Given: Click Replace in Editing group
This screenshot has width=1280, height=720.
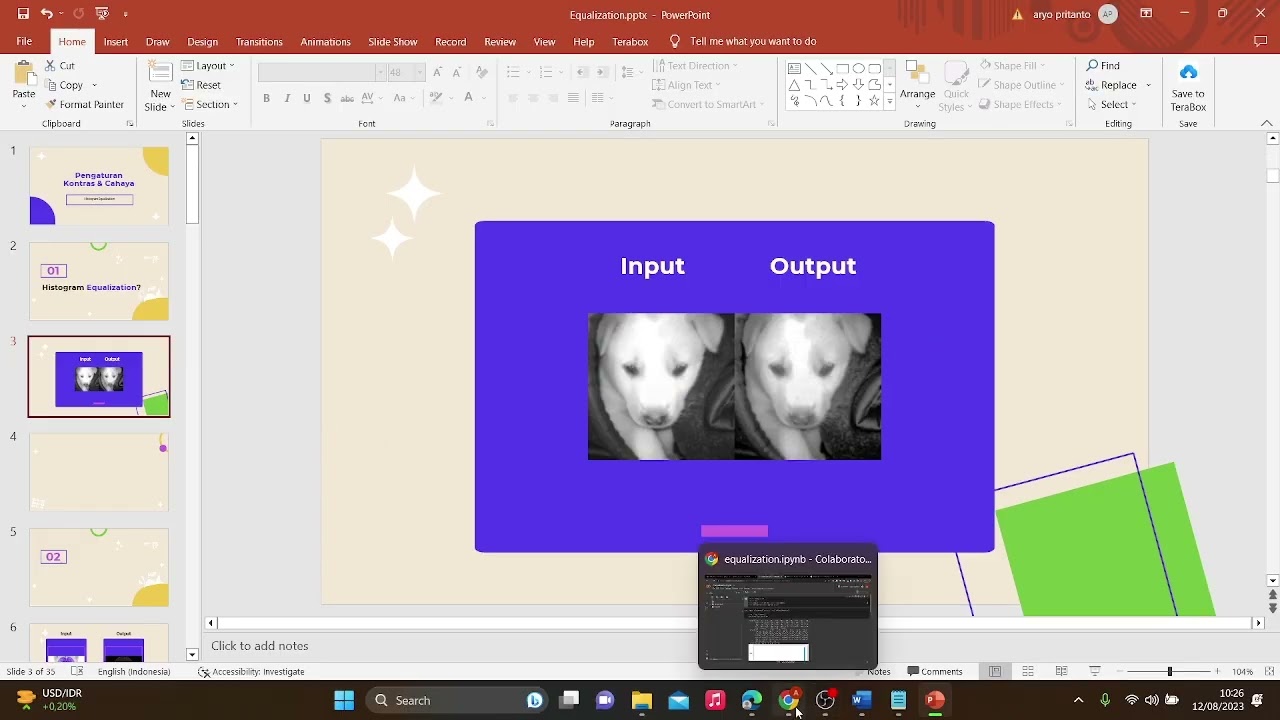Looking at the screenshot, I should [1118, 85].
